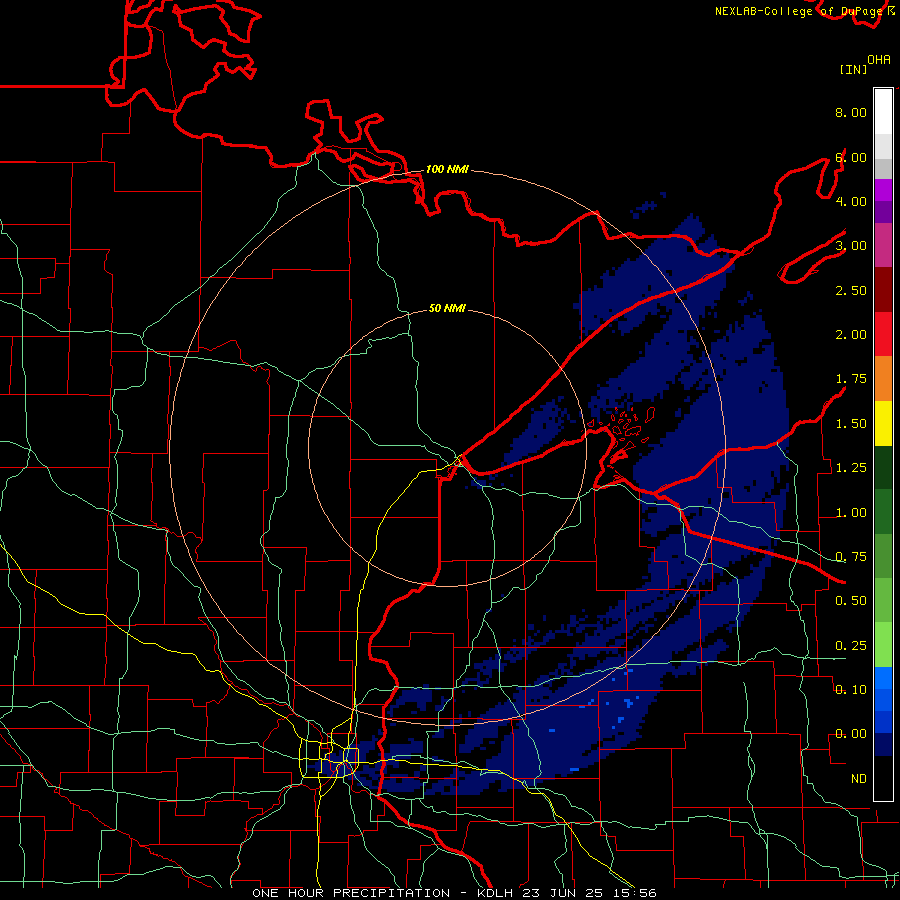Select the 1.50 legend value
Image resolution: width=900 pixels, height=900 pixels.
coord(851,424)
